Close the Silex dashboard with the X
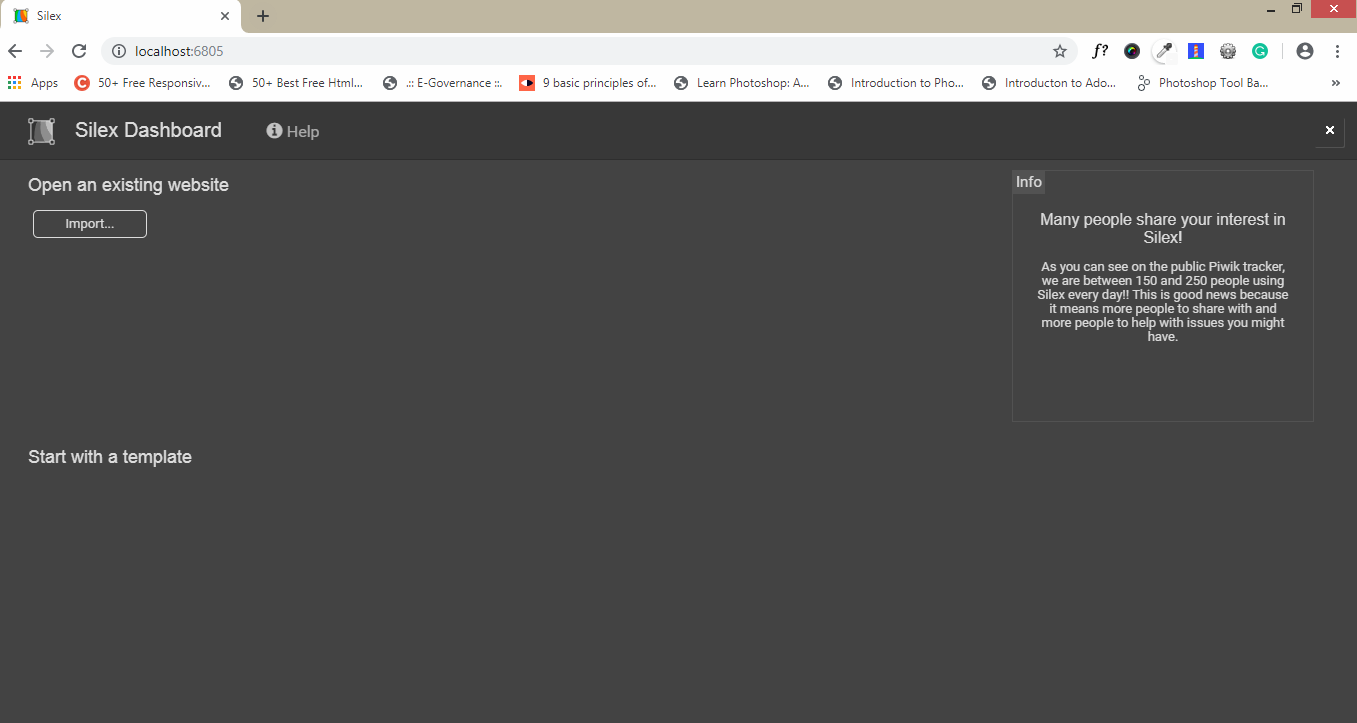 [1330, 130]
